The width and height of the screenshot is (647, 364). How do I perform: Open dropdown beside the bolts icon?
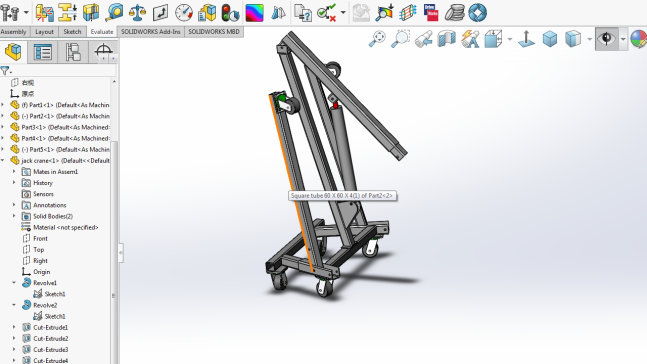tap(26, 12)
